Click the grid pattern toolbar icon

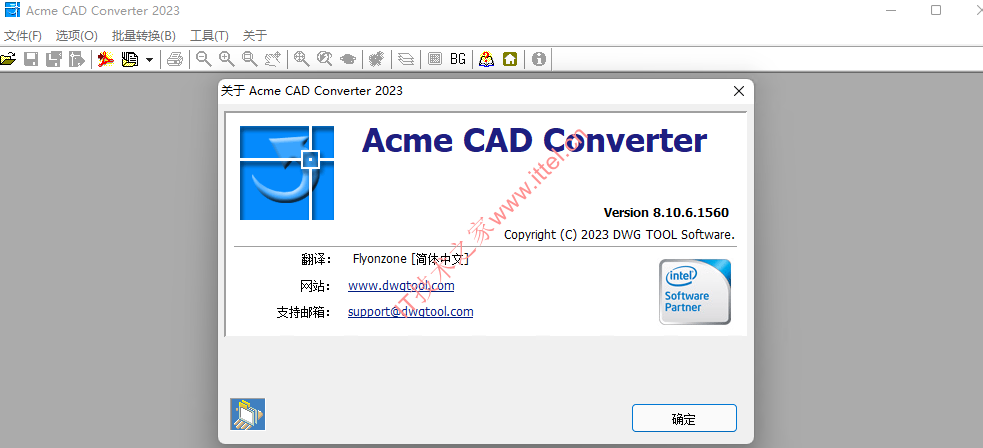(434, 60)
